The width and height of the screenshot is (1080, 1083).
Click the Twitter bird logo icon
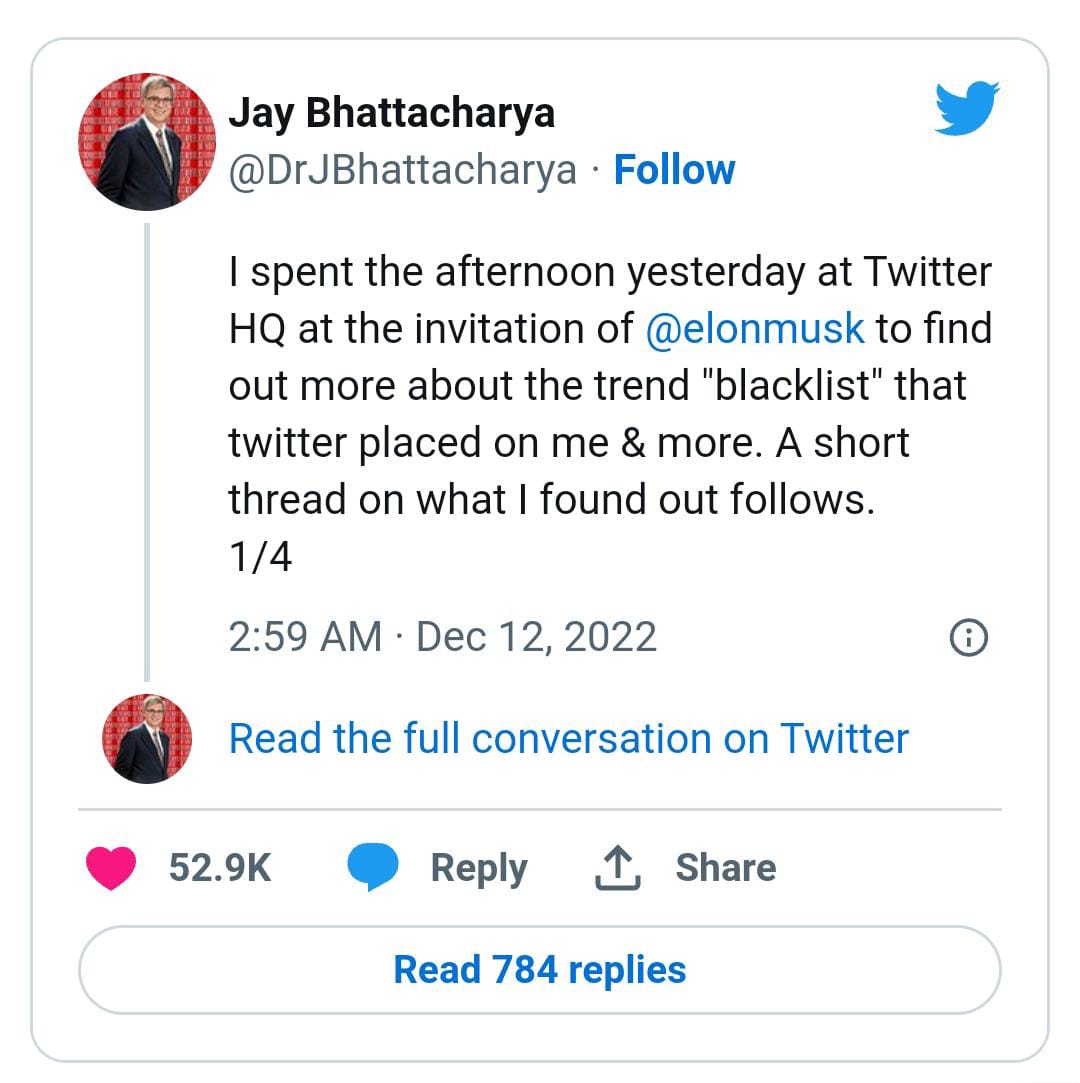click(967, 108)
